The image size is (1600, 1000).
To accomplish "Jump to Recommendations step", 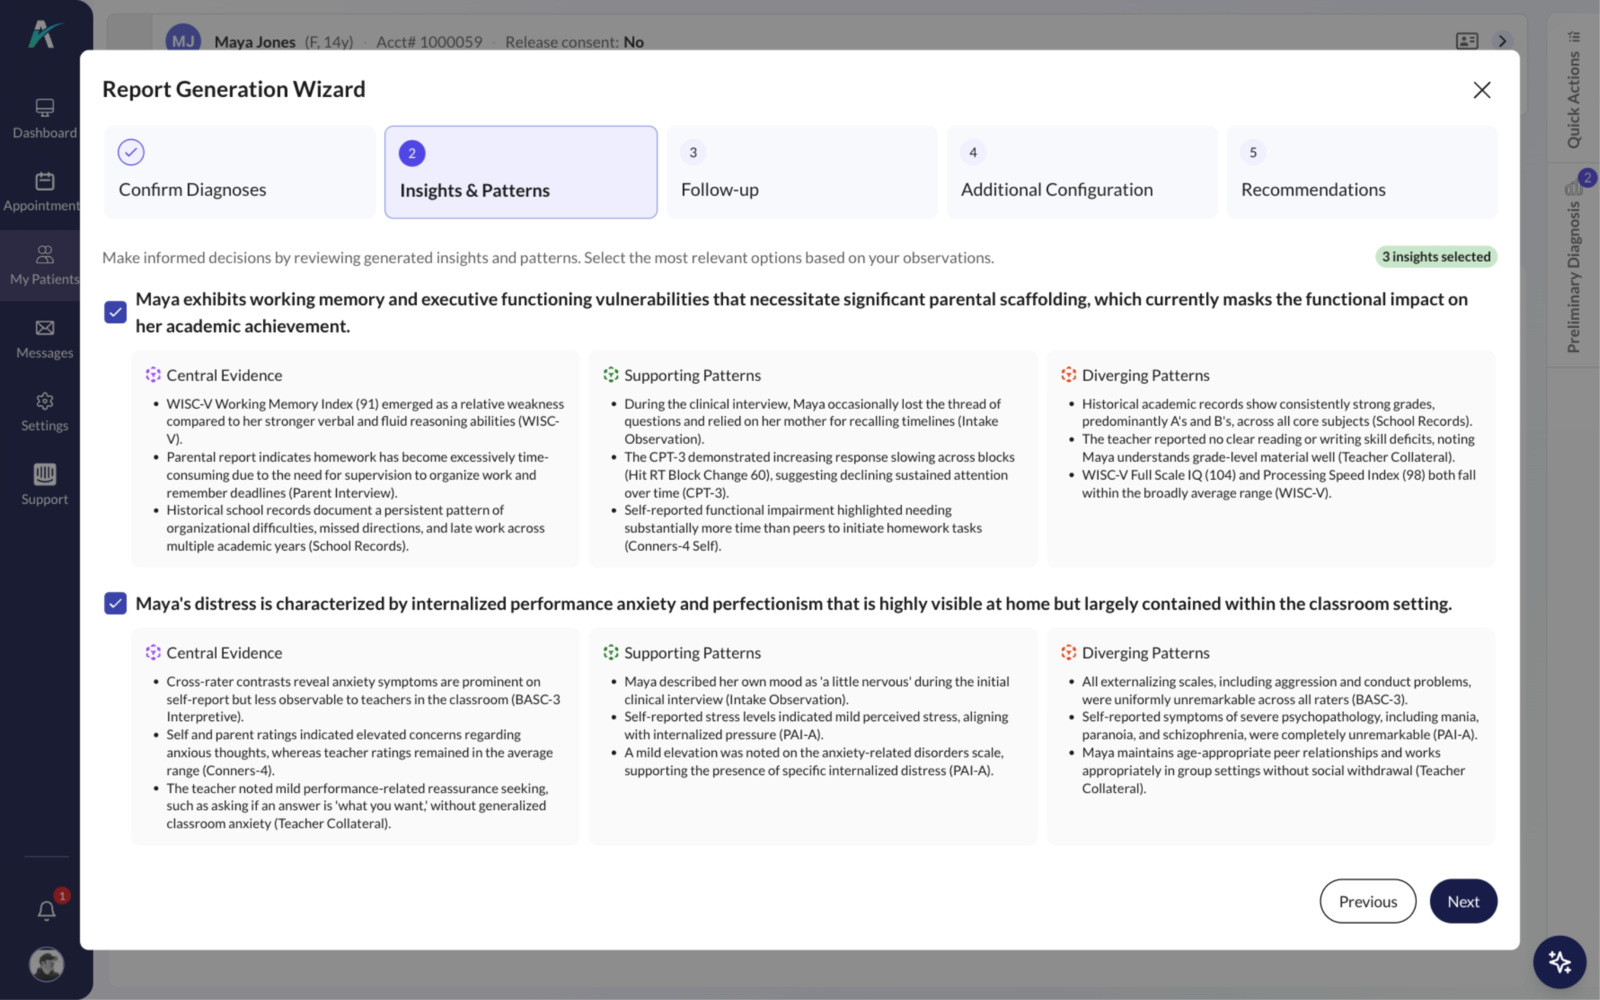I will (1361, 172).
